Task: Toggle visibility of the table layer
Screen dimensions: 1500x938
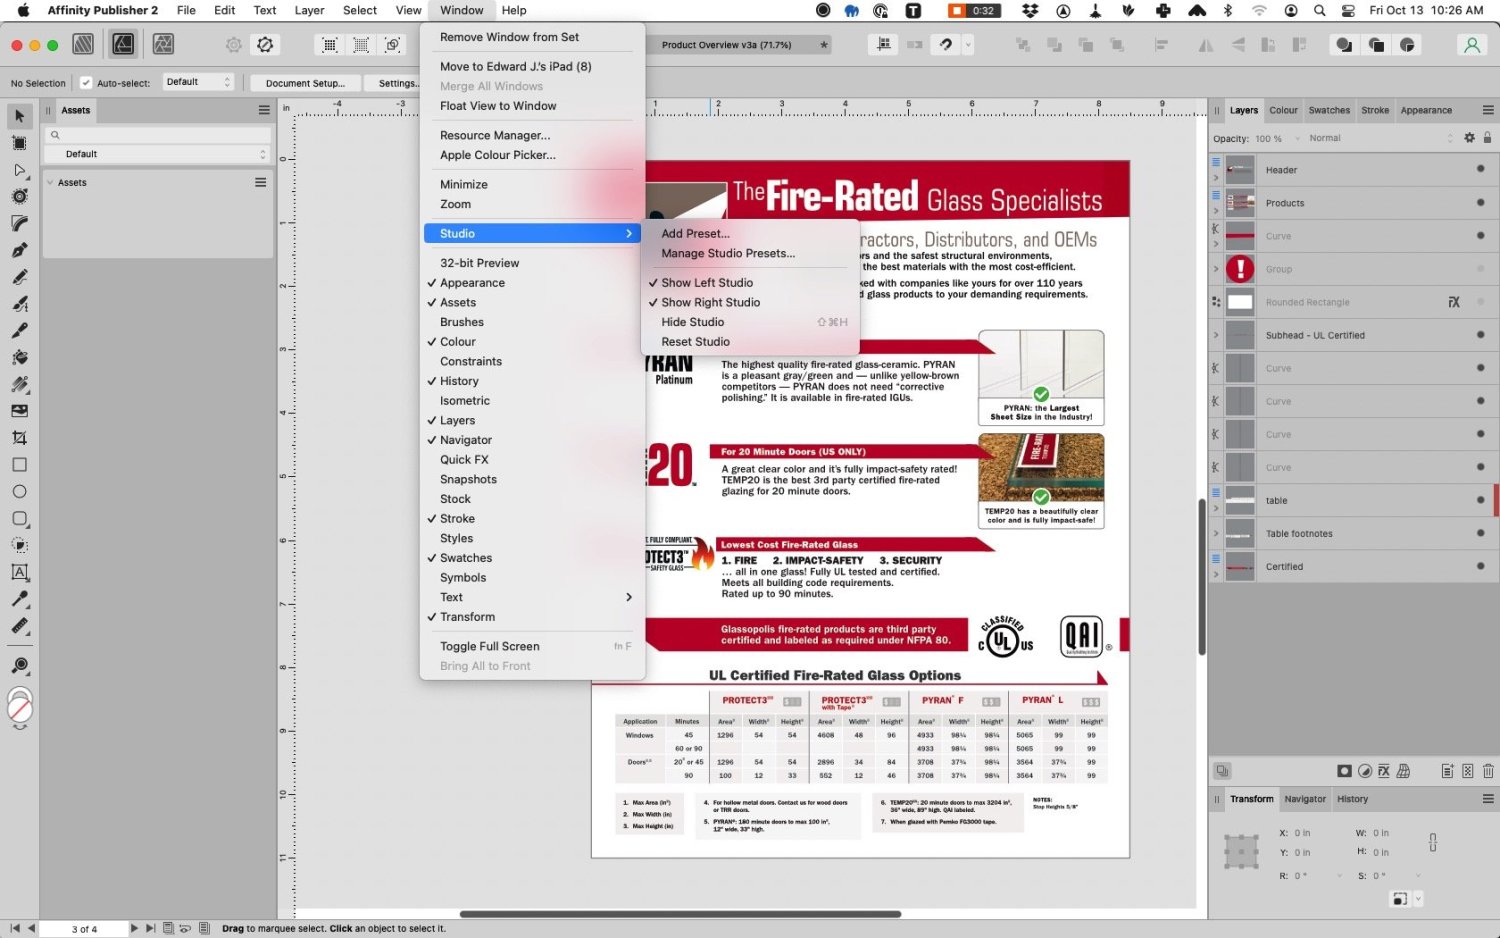Action: (1481, 500)
